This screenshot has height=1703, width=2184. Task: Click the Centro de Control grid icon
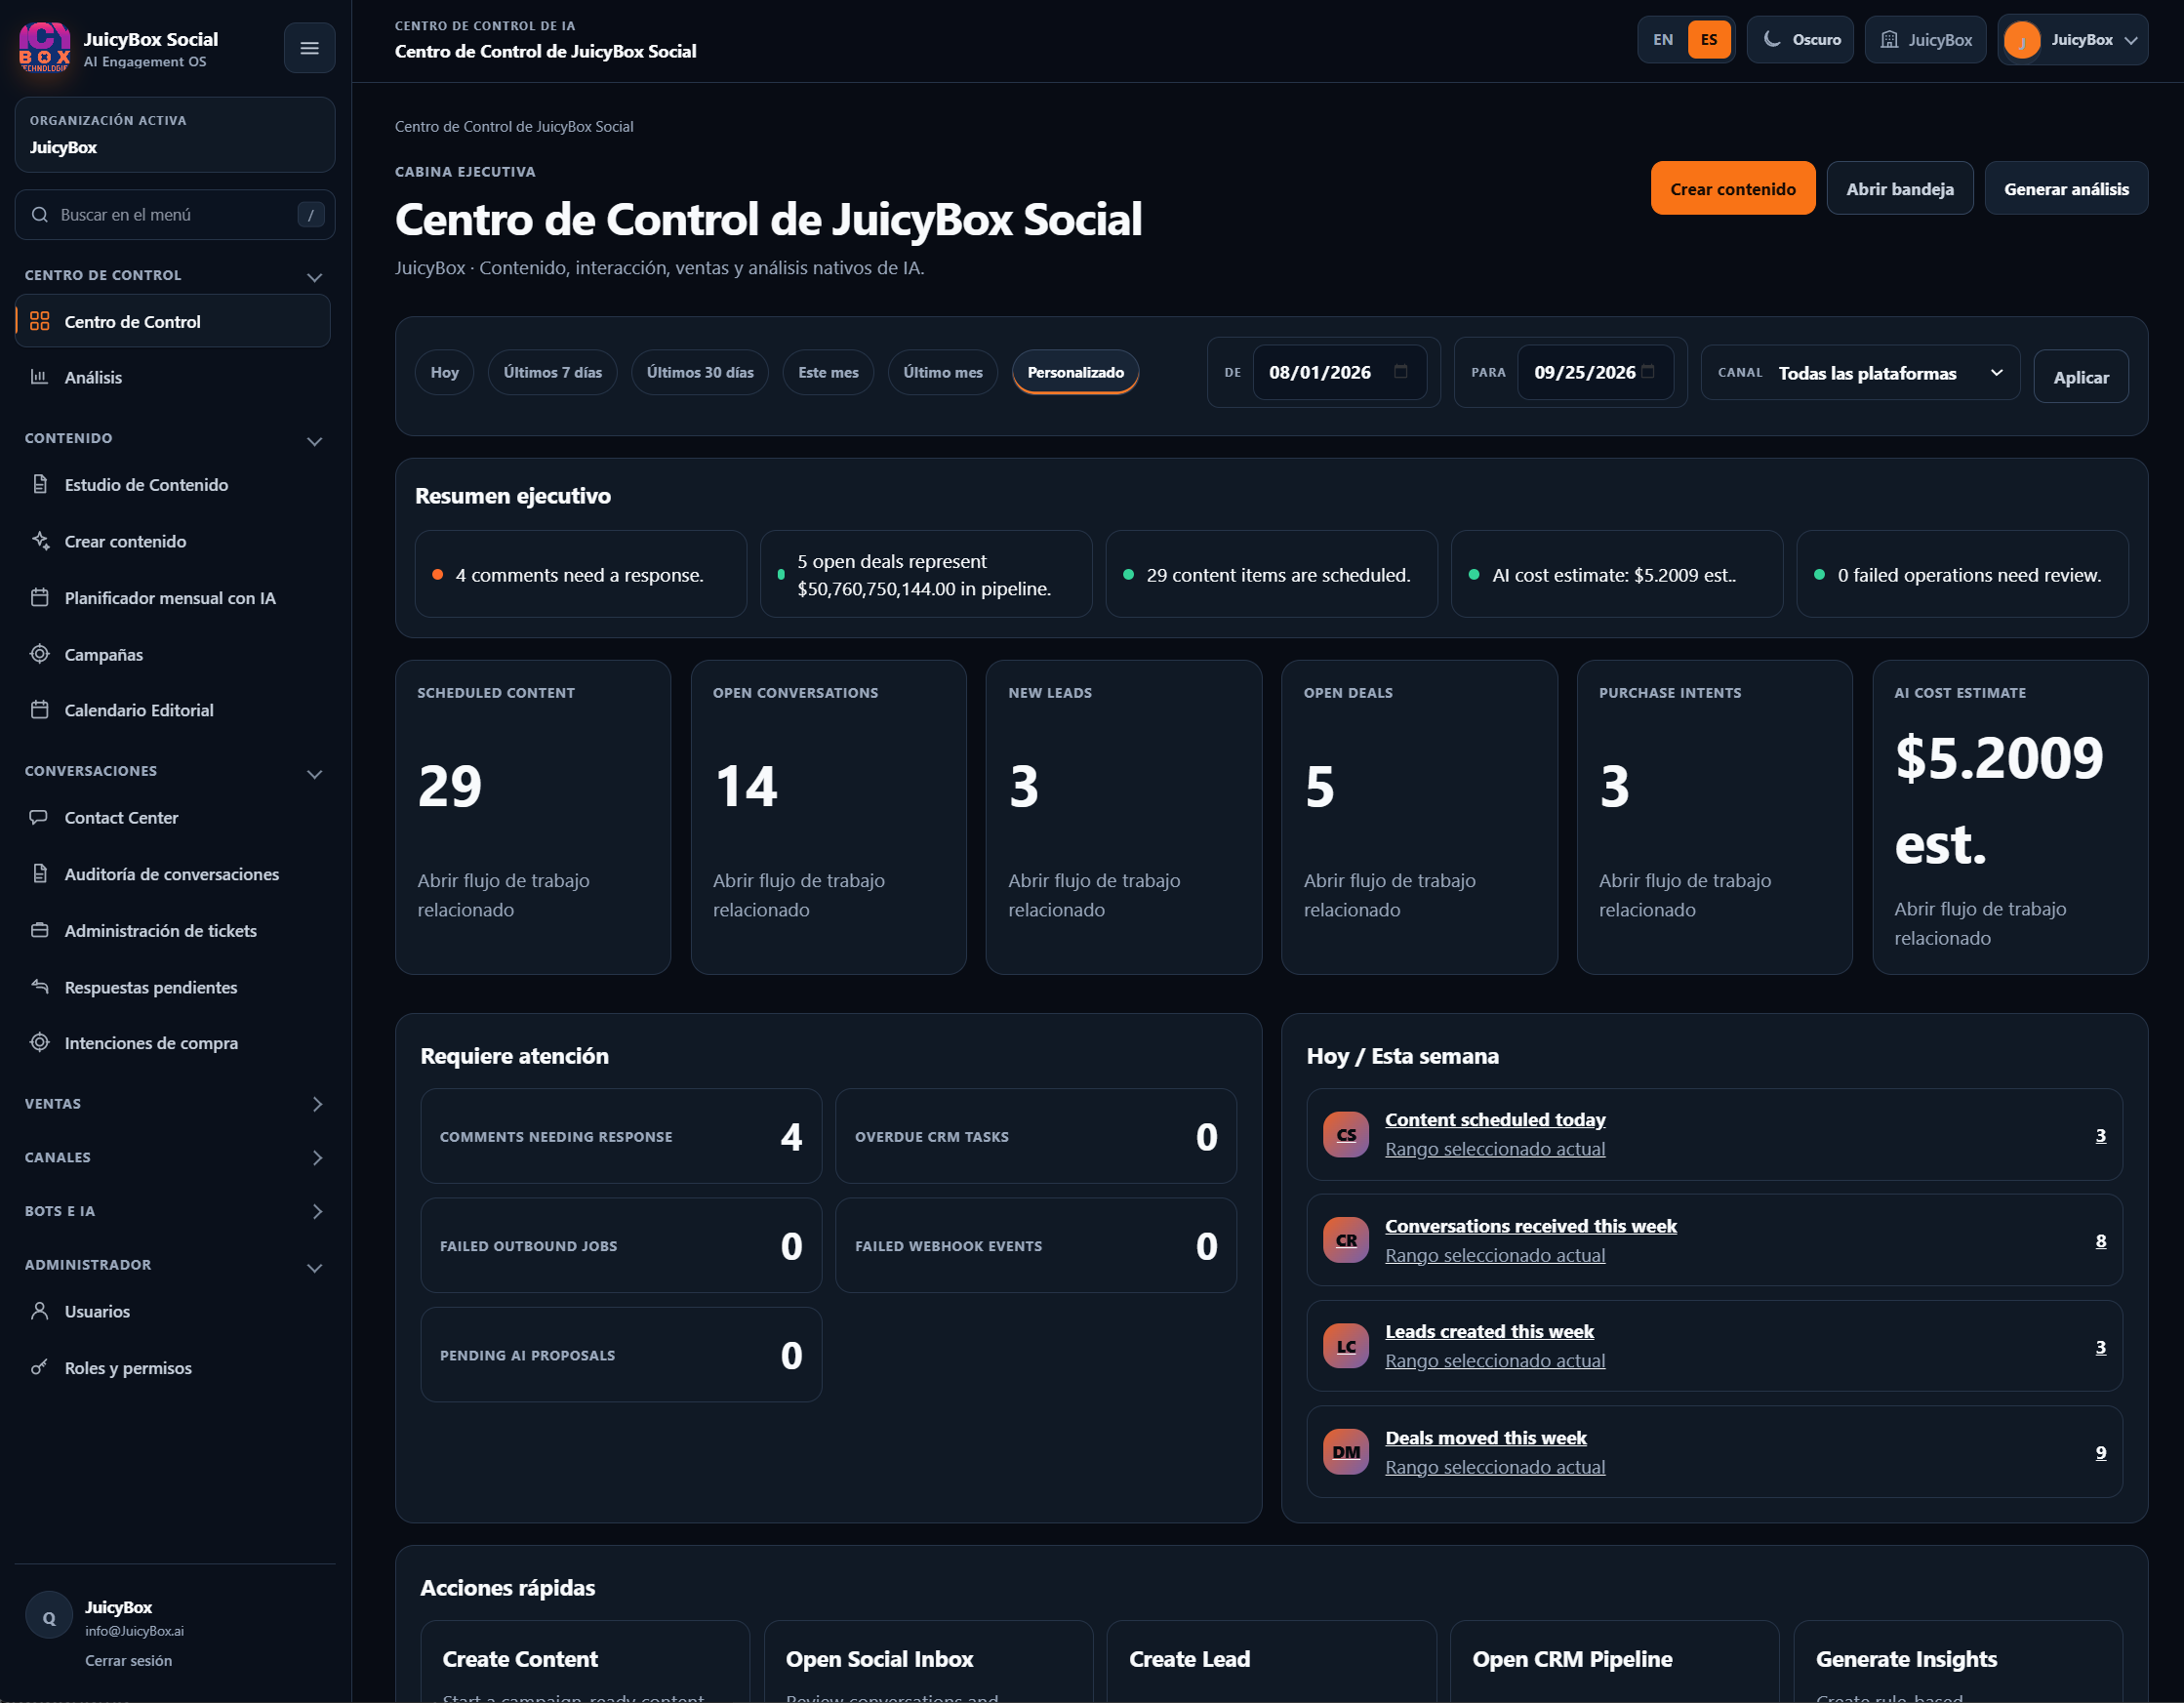point(40,321)
